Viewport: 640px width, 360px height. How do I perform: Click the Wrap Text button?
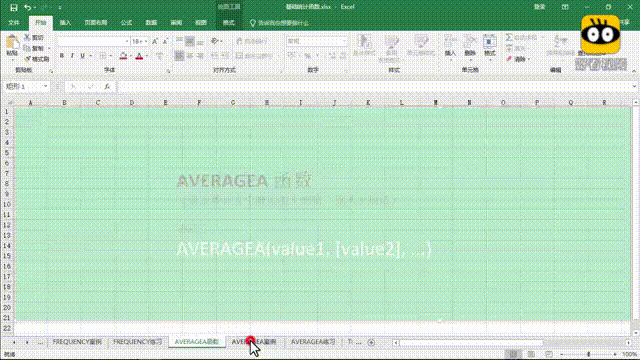(x=252, y=41)
